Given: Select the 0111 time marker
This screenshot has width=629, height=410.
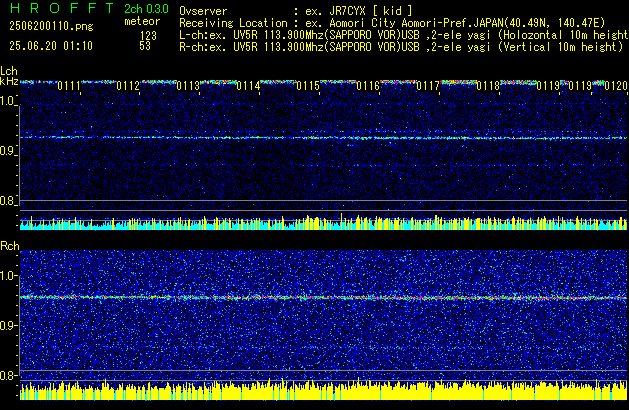Looking at the screenshot, I should click(x=69, y=86).
